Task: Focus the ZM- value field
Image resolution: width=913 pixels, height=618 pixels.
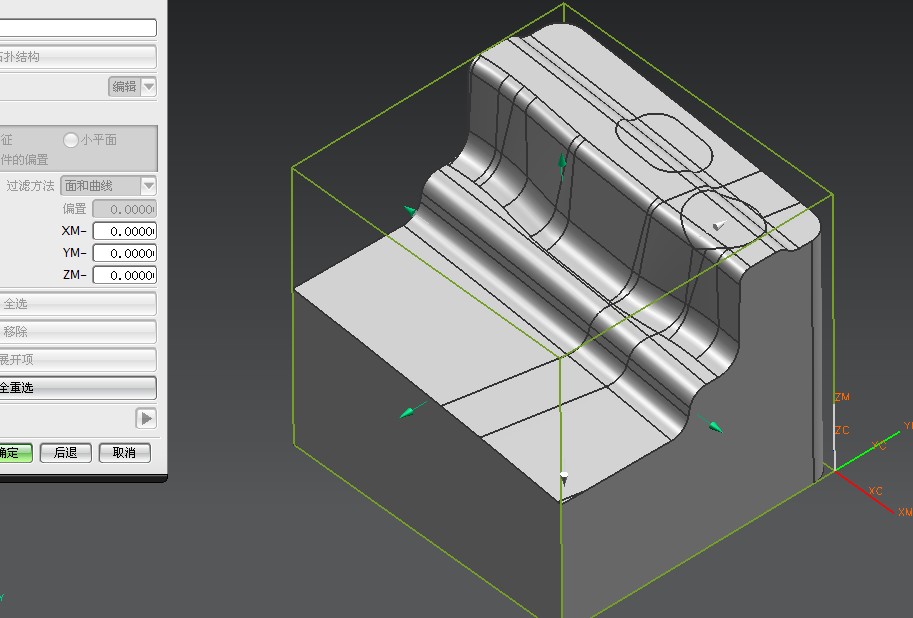Action: pyautogui.click(x=125, y=275)
